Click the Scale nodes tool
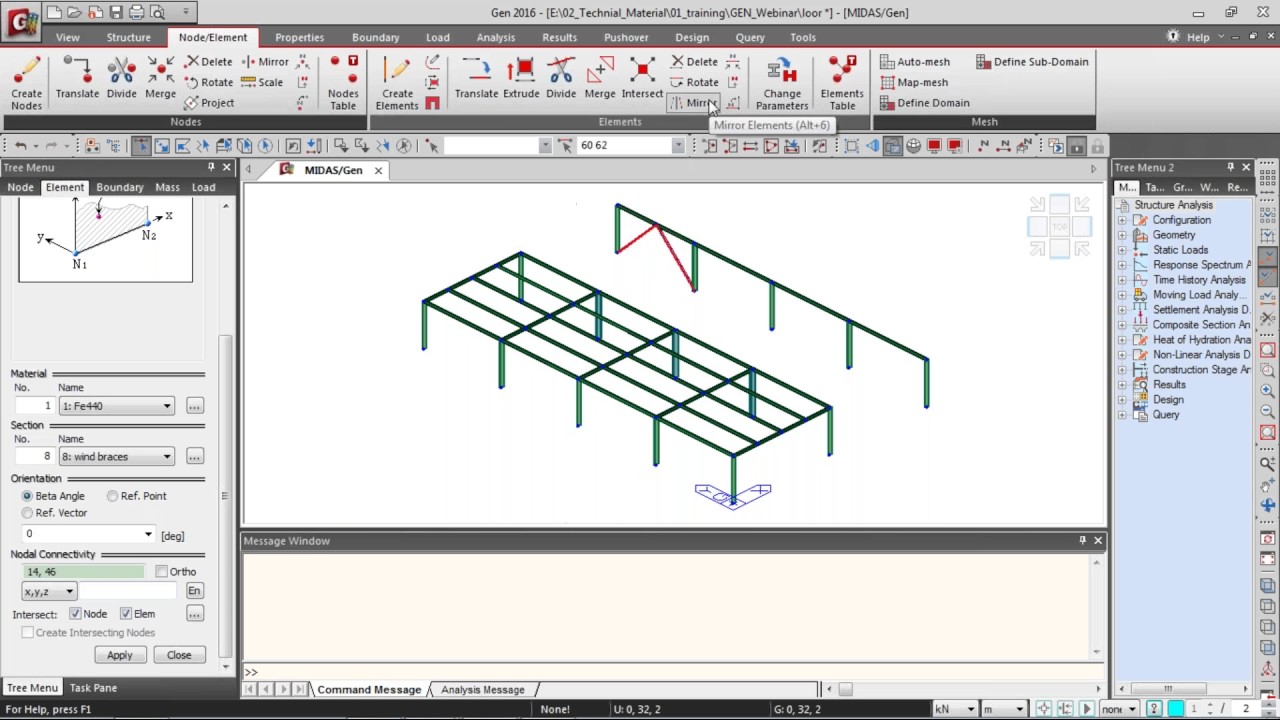Viewport: 1280px width, 720px height. (262, 82)
